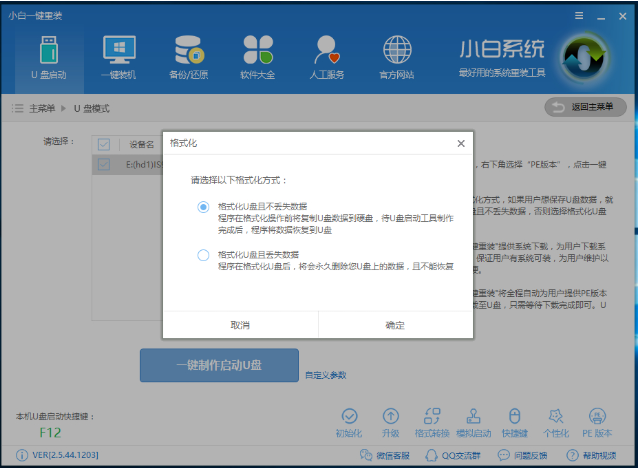This screenshot has width=638, height=468.
Task: Launch the 模拟启动 simulated boot tool
Action: pos(474,421)
